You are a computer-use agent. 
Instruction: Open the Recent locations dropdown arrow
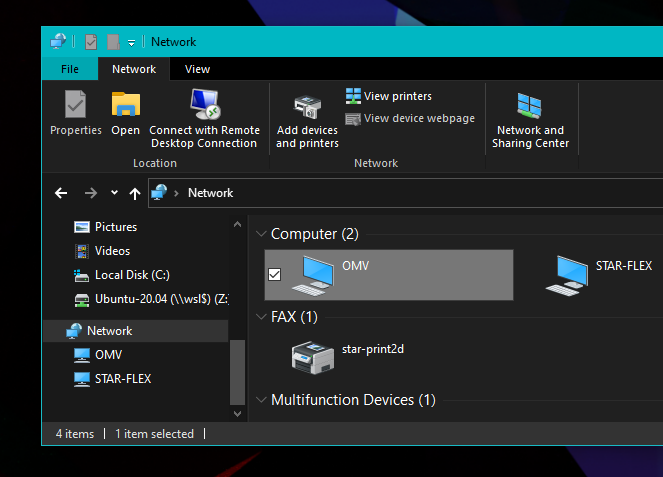point(114,193)
